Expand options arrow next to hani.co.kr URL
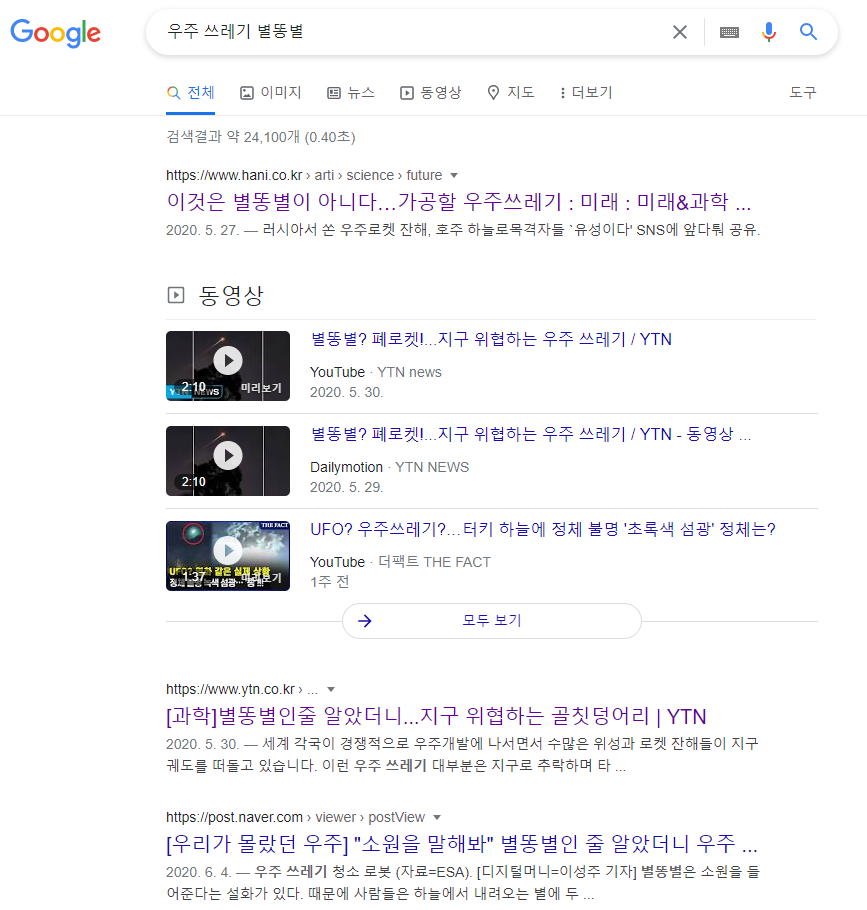 [454, 175]
